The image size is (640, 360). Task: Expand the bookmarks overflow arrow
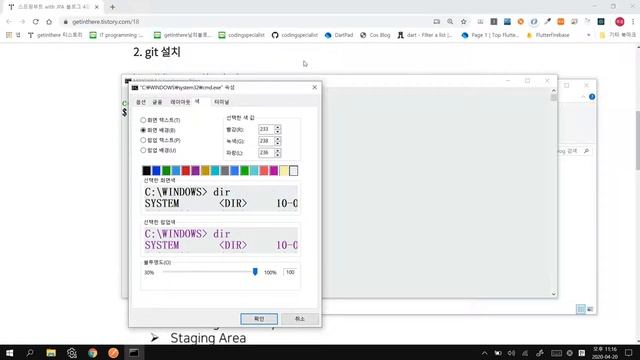point(588,35)
